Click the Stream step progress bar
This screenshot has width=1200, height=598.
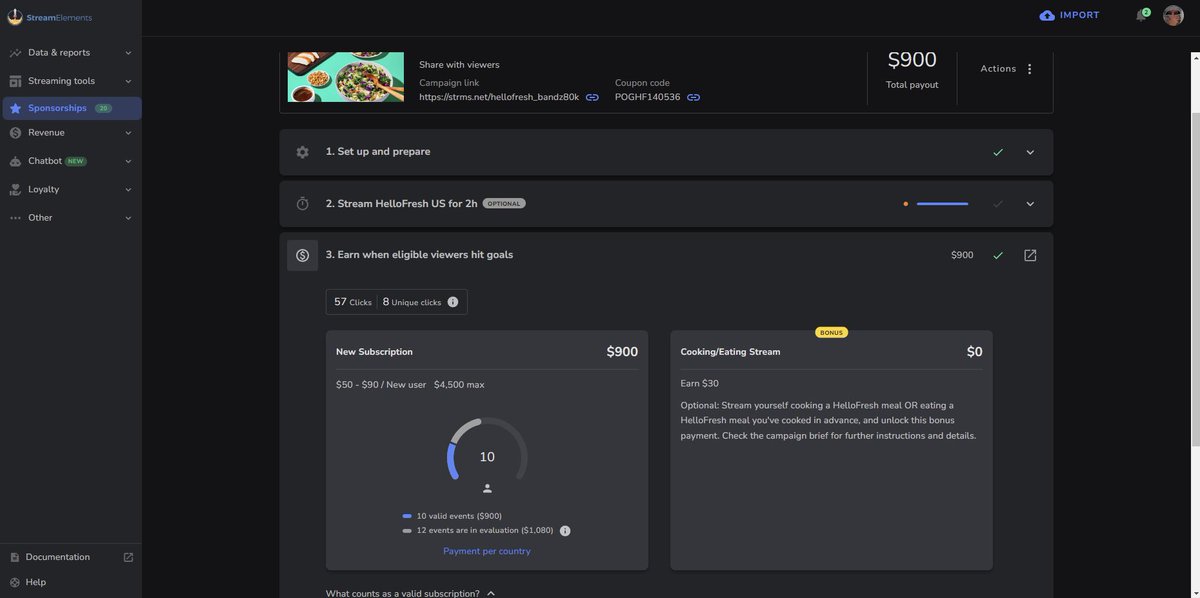pos(942,204)
